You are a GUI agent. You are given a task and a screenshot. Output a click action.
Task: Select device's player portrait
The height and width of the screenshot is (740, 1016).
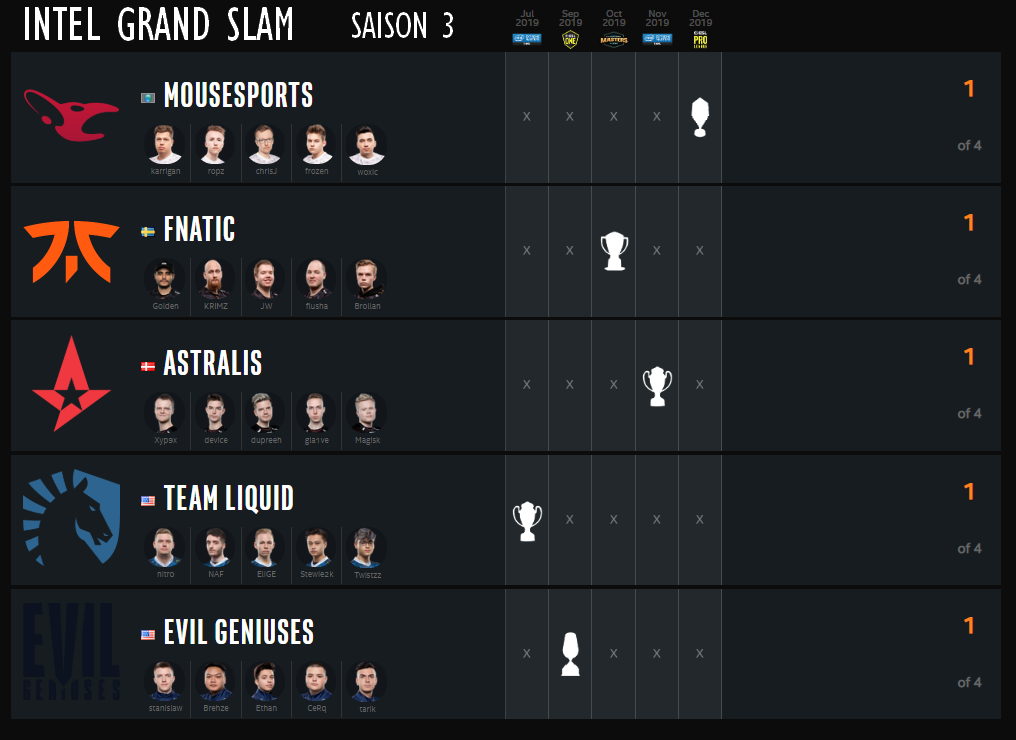click(216, 412)
